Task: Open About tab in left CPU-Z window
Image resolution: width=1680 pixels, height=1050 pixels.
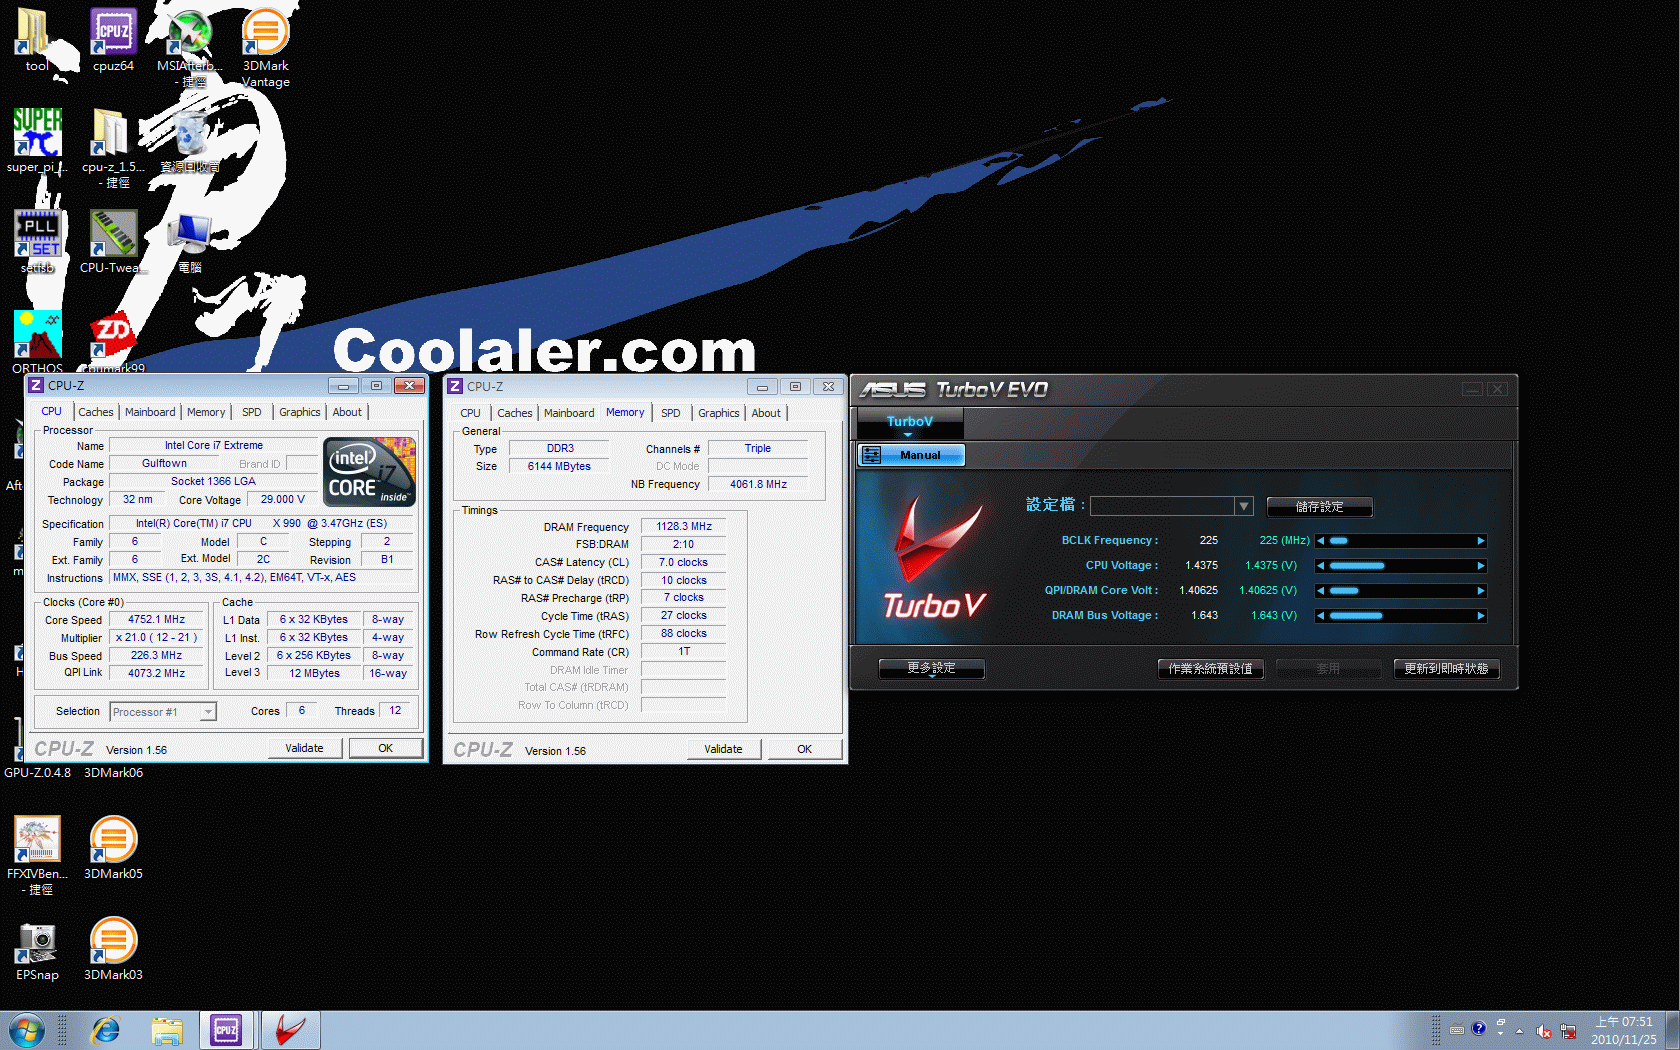Action: [347, 412]
